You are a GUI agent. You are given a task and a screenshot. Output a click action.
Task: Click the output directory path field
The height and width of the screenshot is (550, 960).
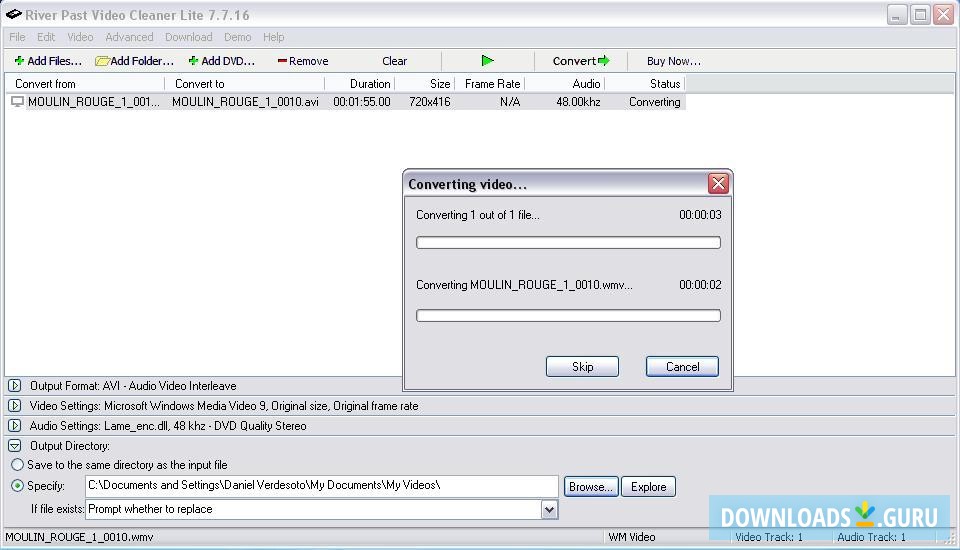click(321, 486)
